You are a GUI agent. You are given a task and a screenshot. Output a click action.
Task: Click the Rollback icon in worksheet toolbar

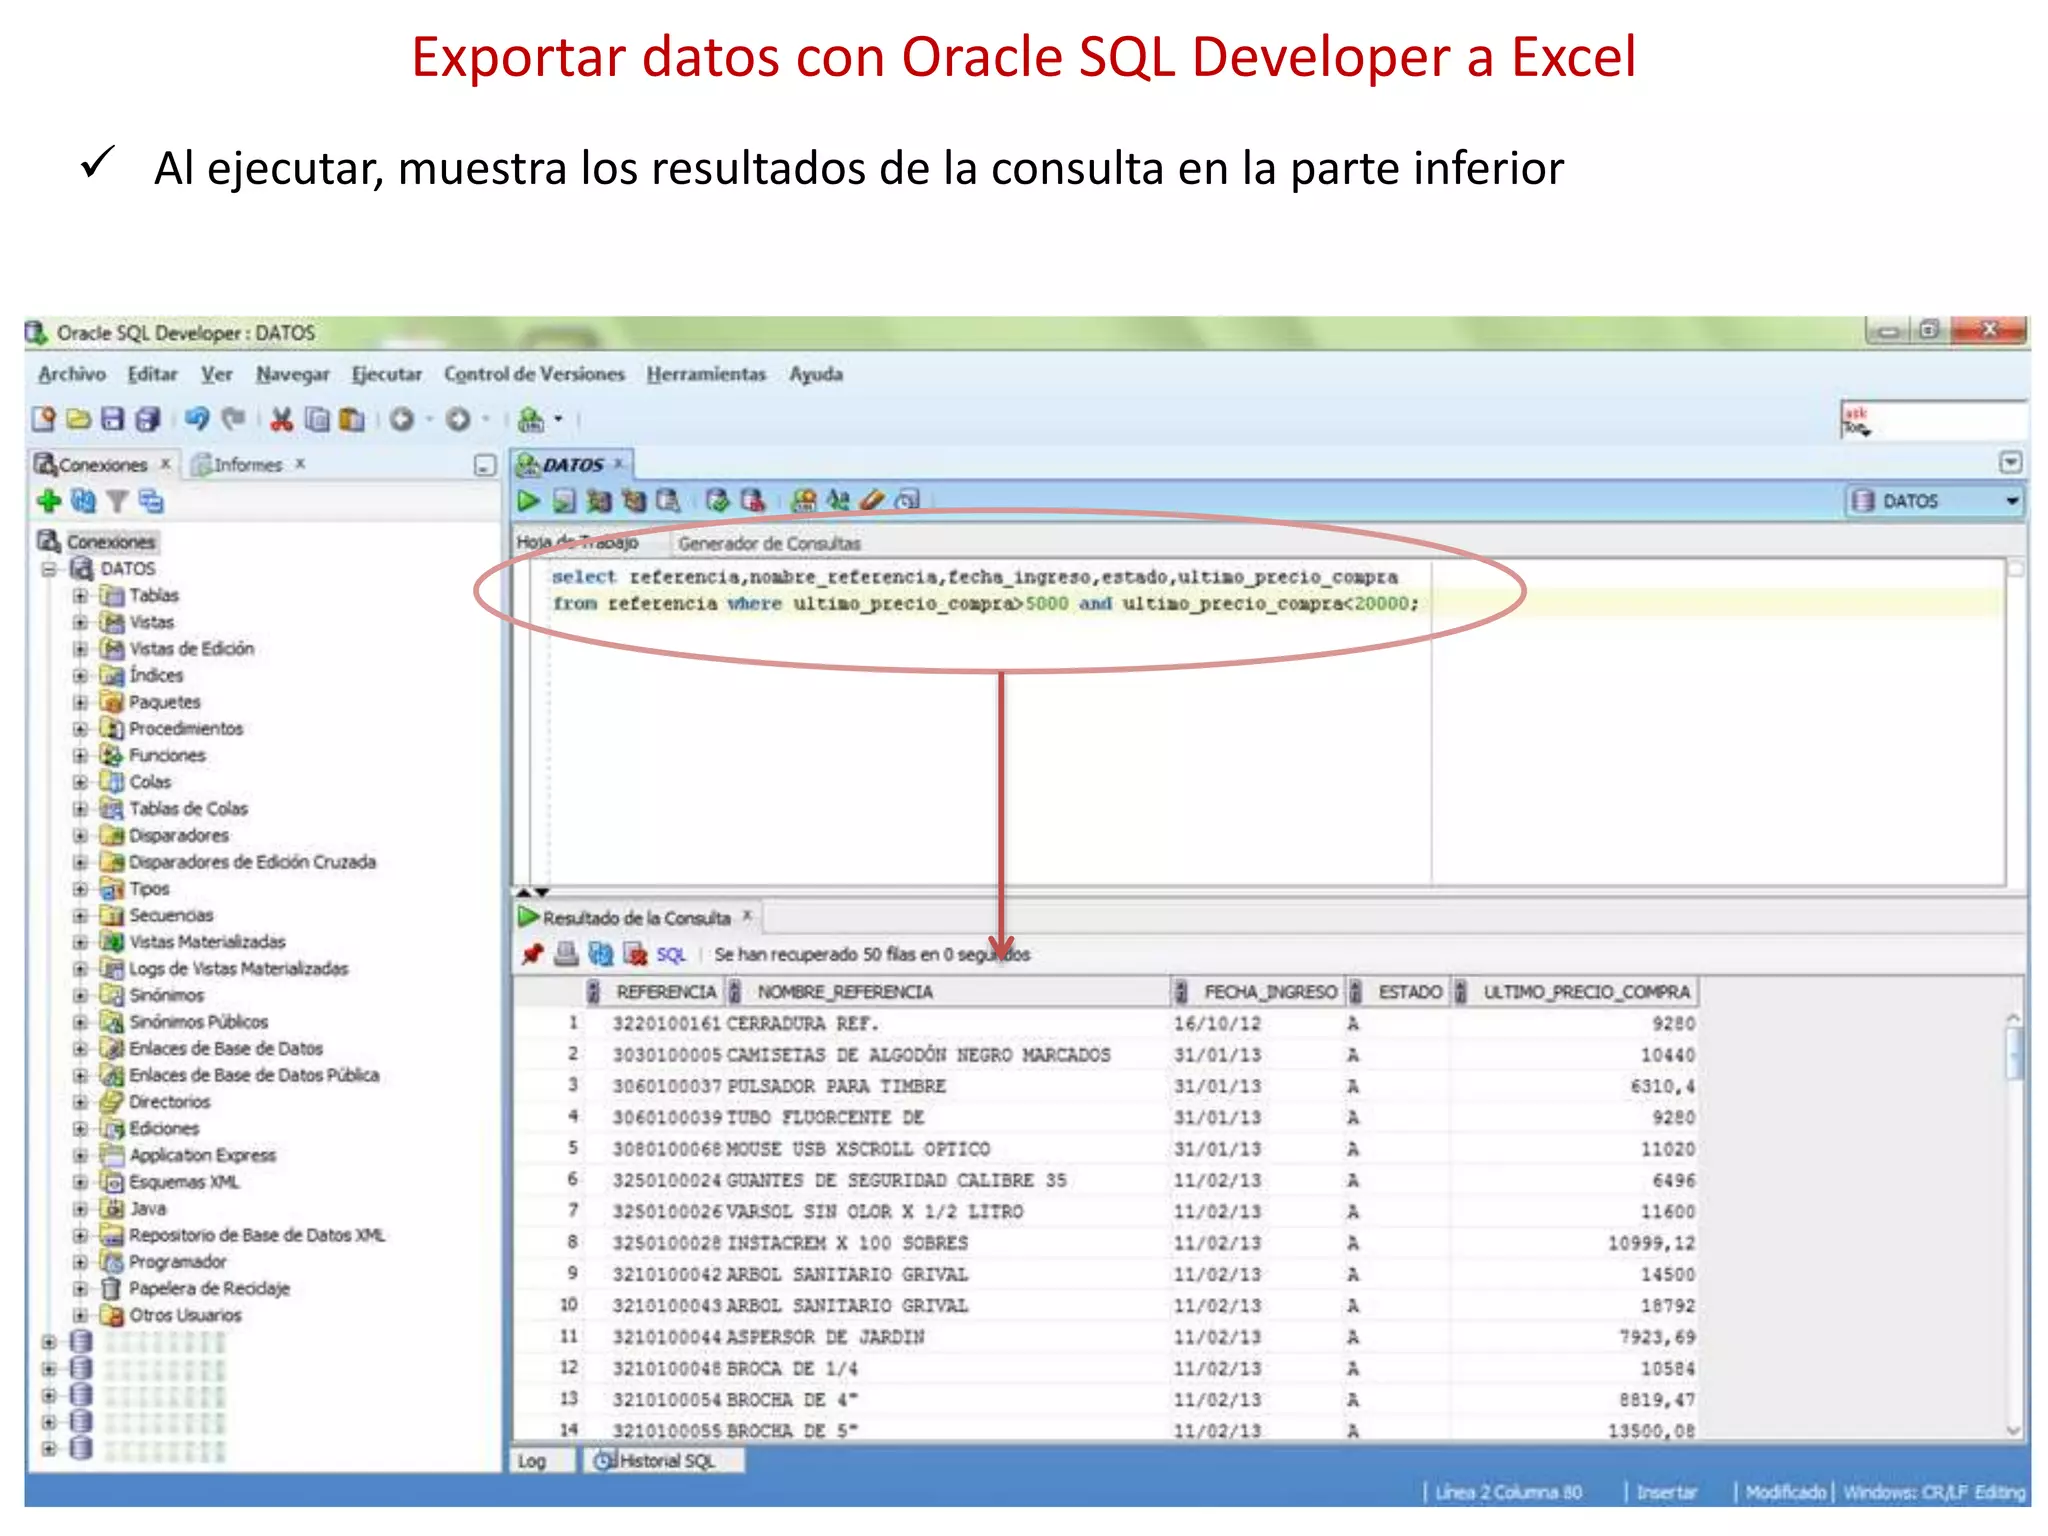(752, 501)
